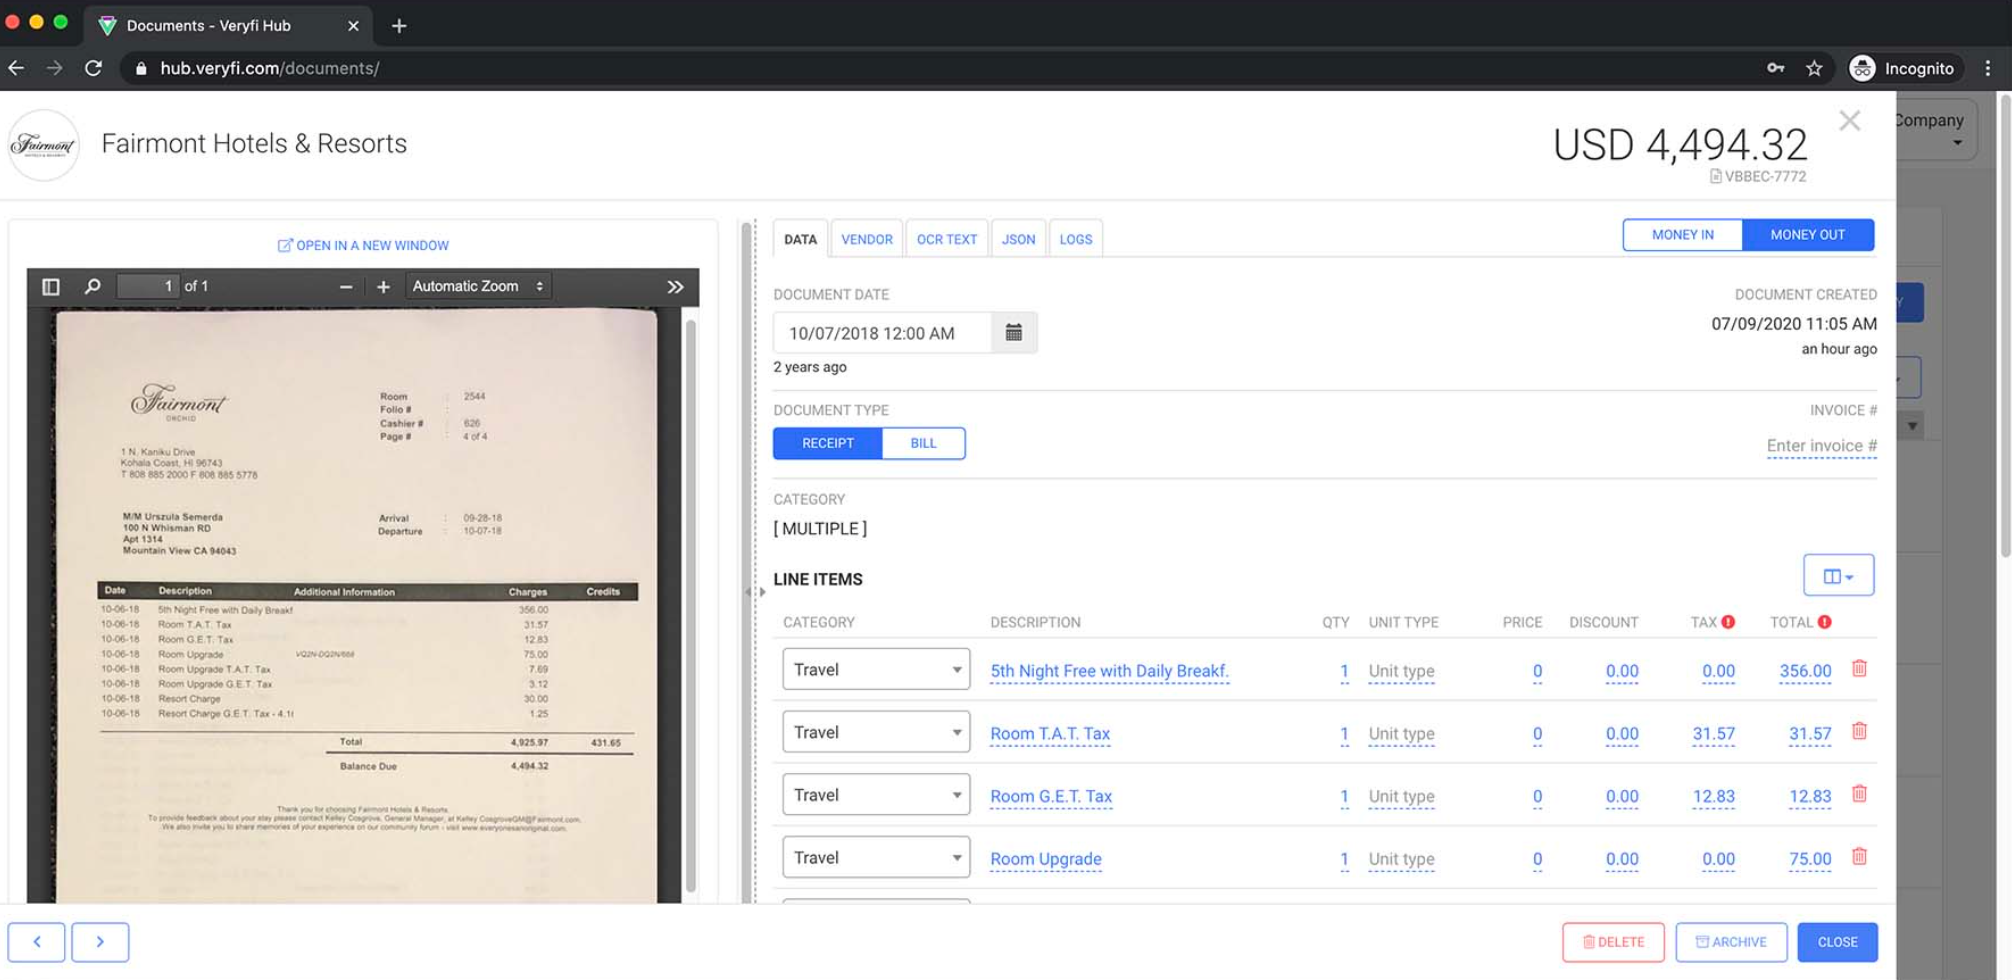
Task: Open a new browser tab
Action: tap(399, 26)
